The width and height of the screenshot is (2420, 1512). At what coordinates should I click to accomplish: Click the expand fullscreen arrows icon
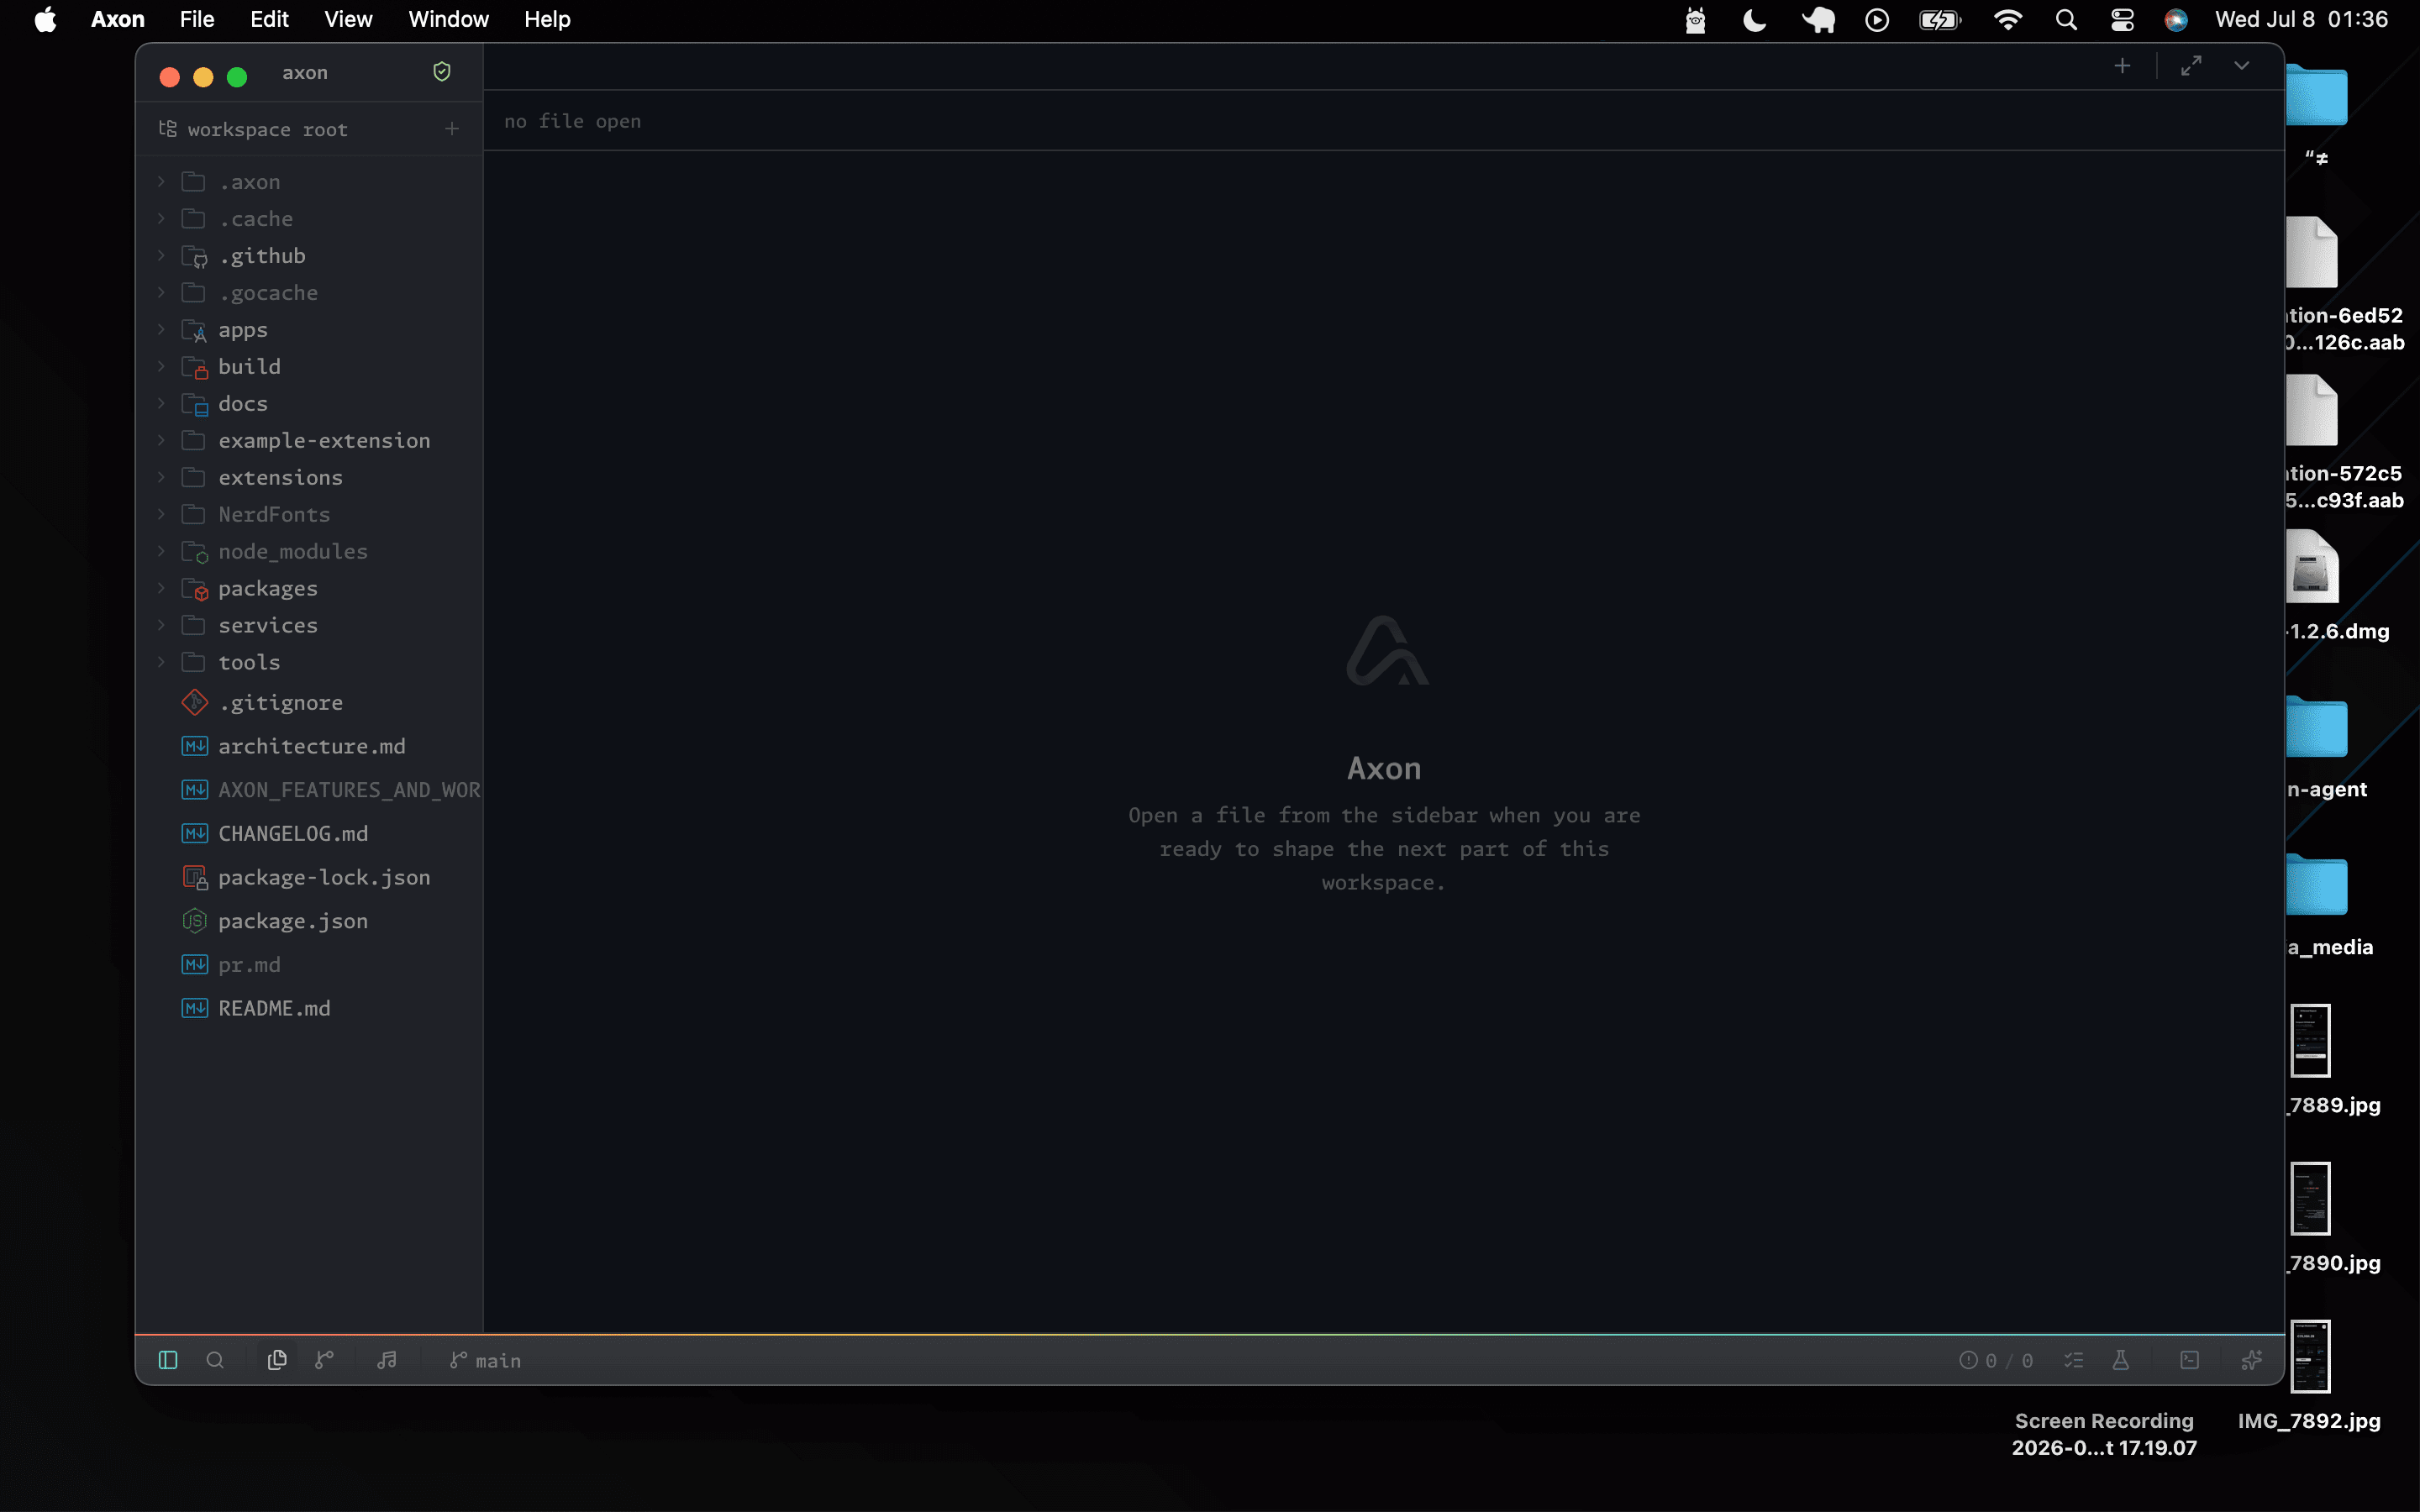pyautogui.click(x=2191, y=66)
